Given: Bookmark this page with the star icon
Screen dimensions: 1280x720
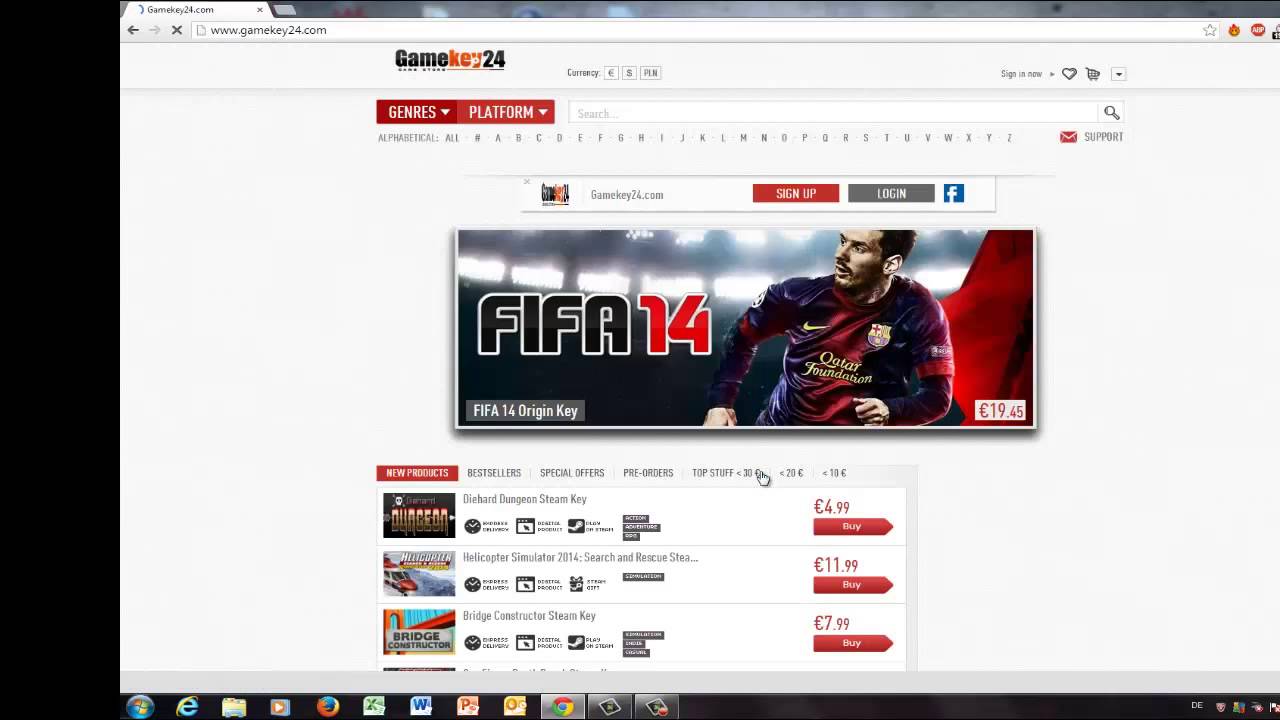Looking at the screenshot, I should pyautogui.click(x=1210, y=30).
